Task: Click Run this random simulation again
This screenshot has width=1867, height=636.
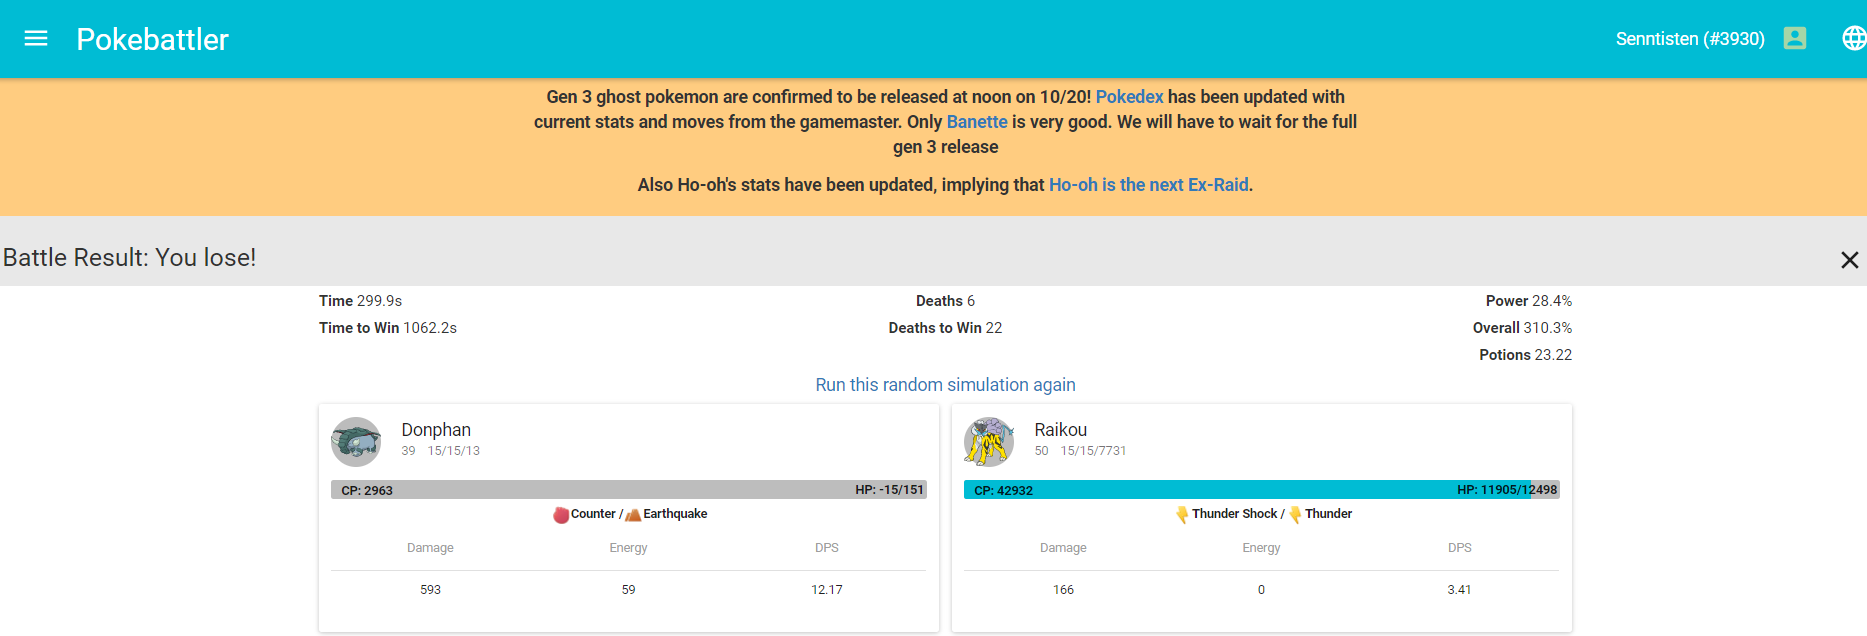Action: (945, 385)
